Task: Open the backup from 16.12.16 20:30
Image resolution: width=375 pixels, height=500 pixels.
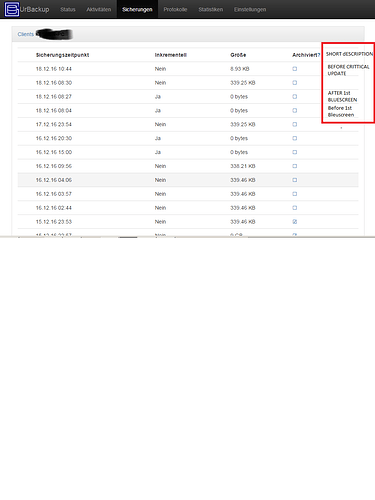Action: pos(54,138)
